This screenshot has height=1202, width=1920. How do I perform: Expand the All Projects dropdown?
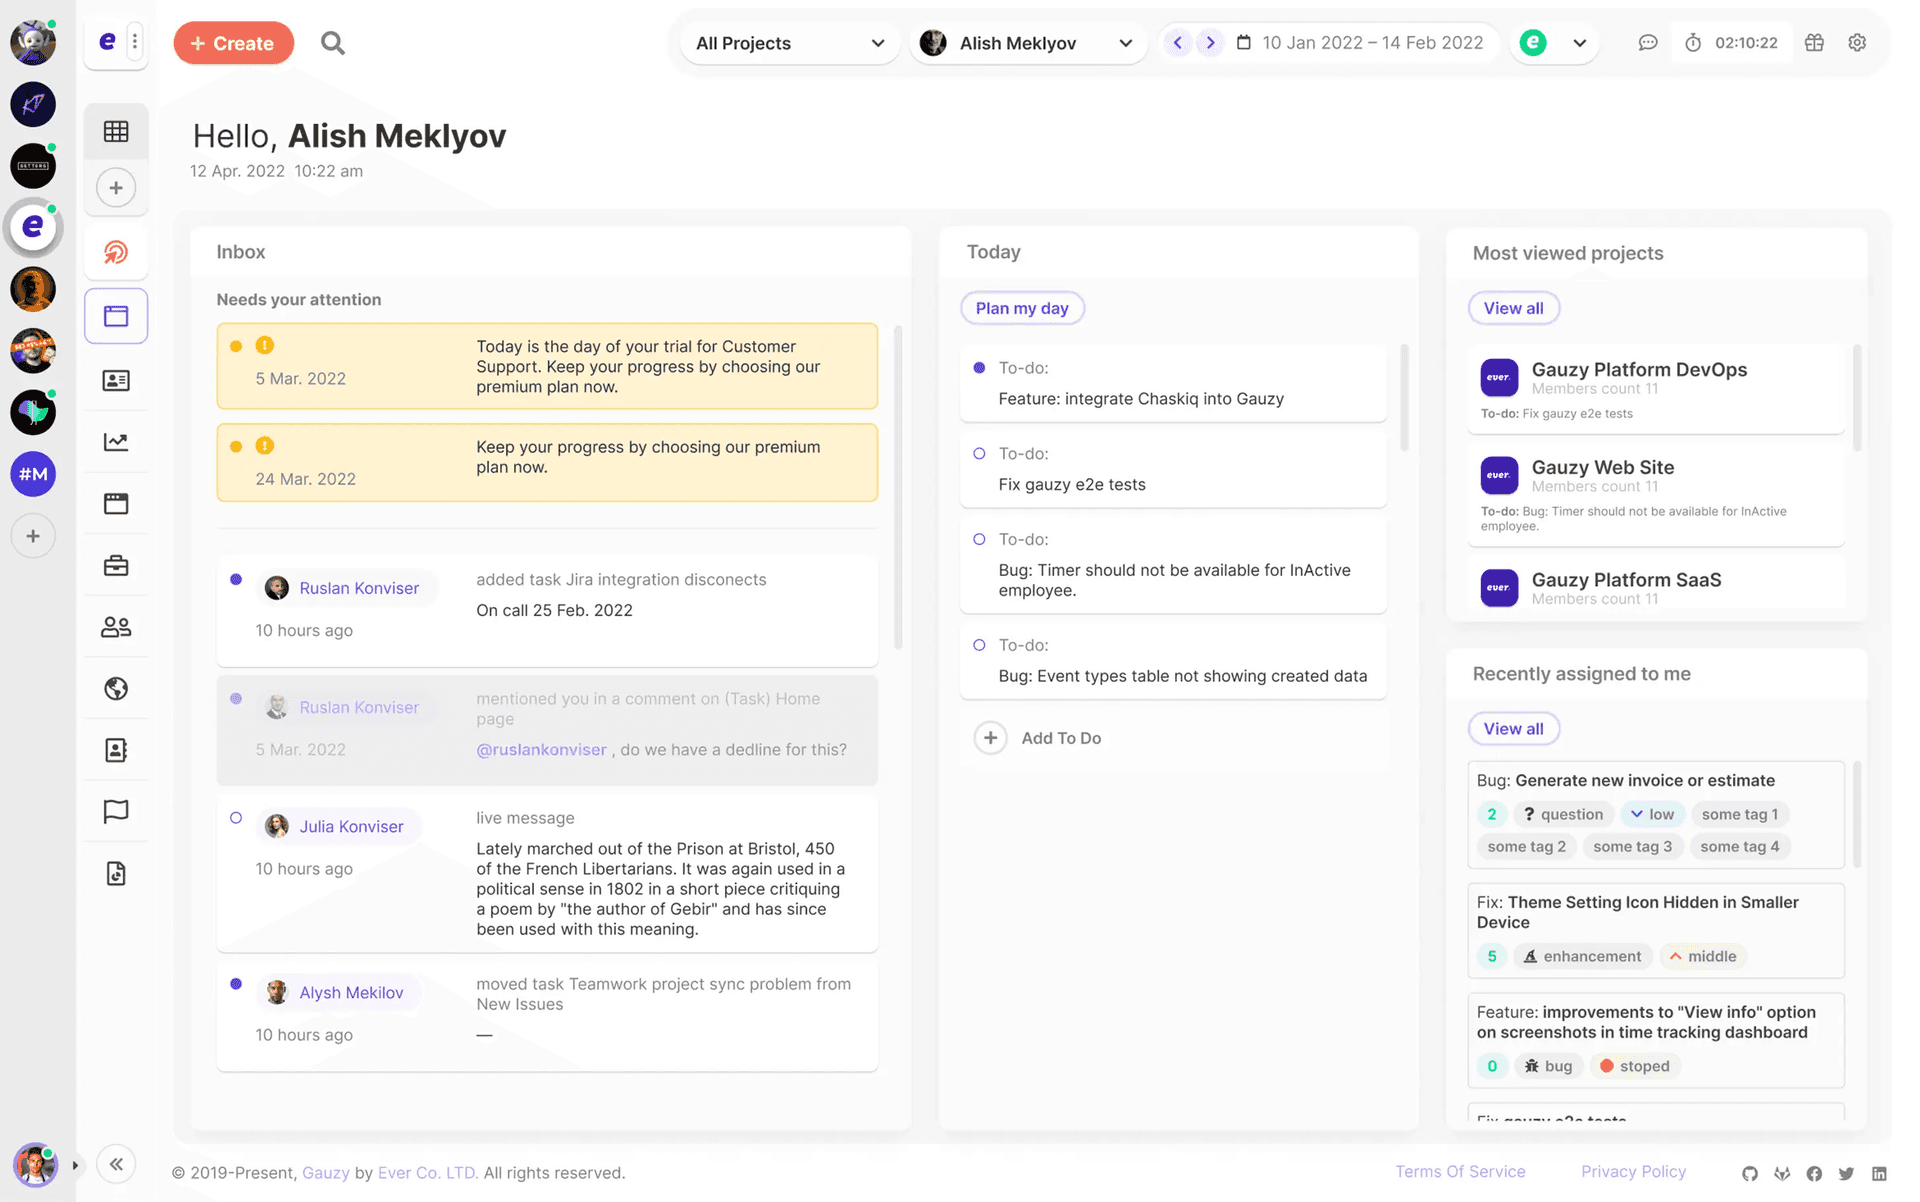tap(789, 43)
